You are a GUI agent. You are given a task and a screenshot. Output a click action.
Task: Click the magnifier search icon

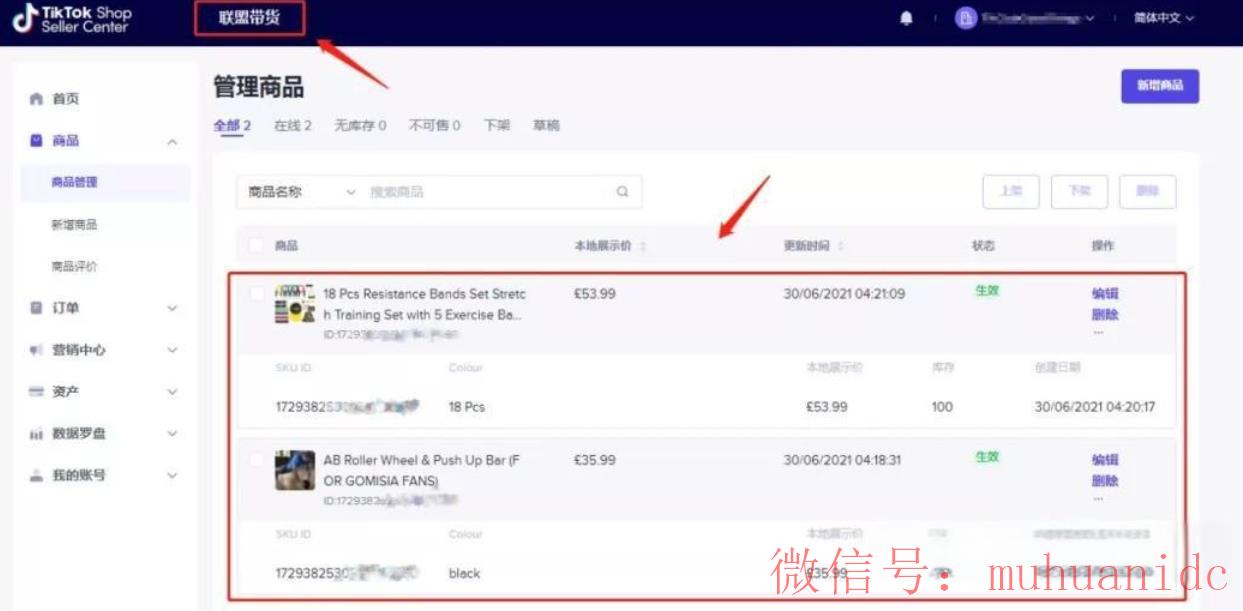pos(622,192)
